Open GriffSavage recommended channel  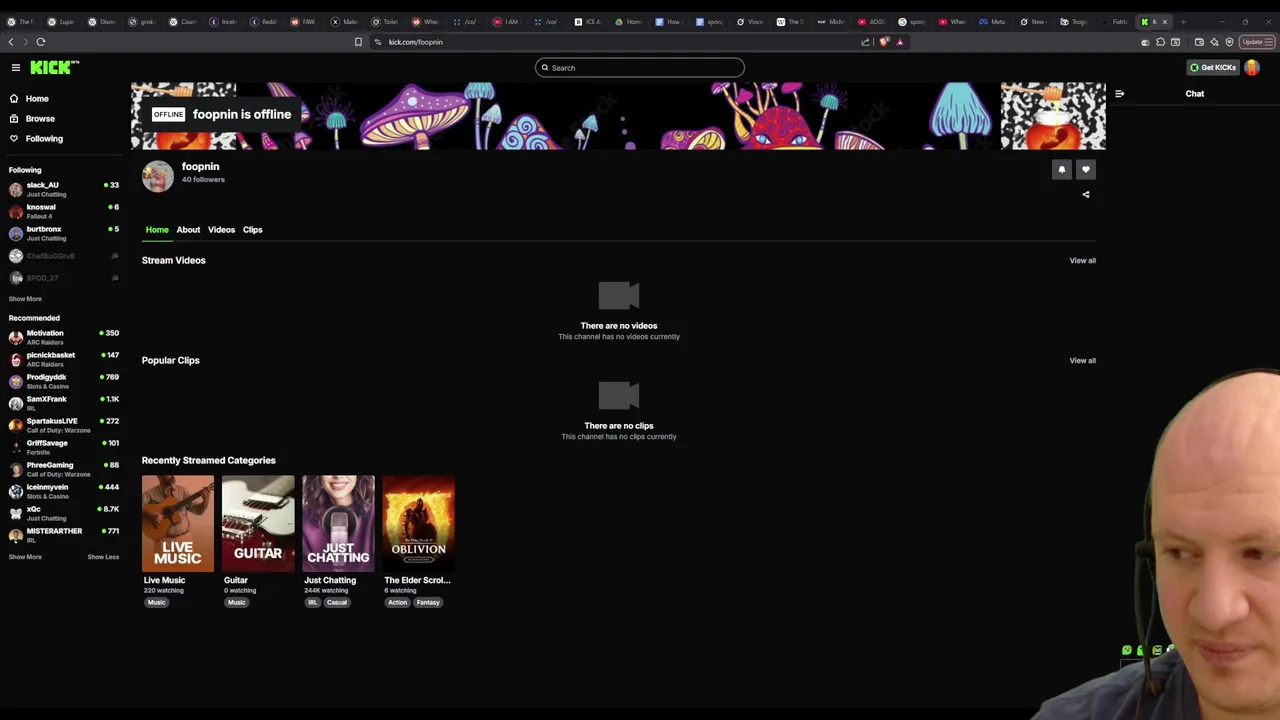point(63,447)
